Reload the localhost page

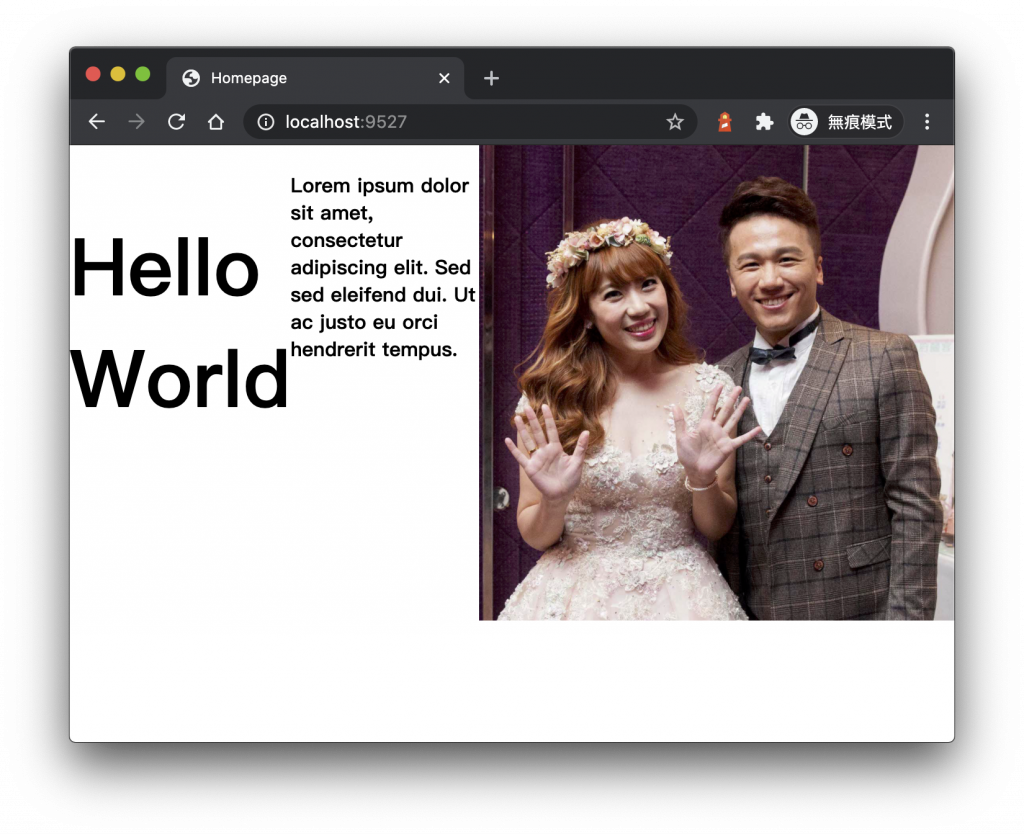176,122
